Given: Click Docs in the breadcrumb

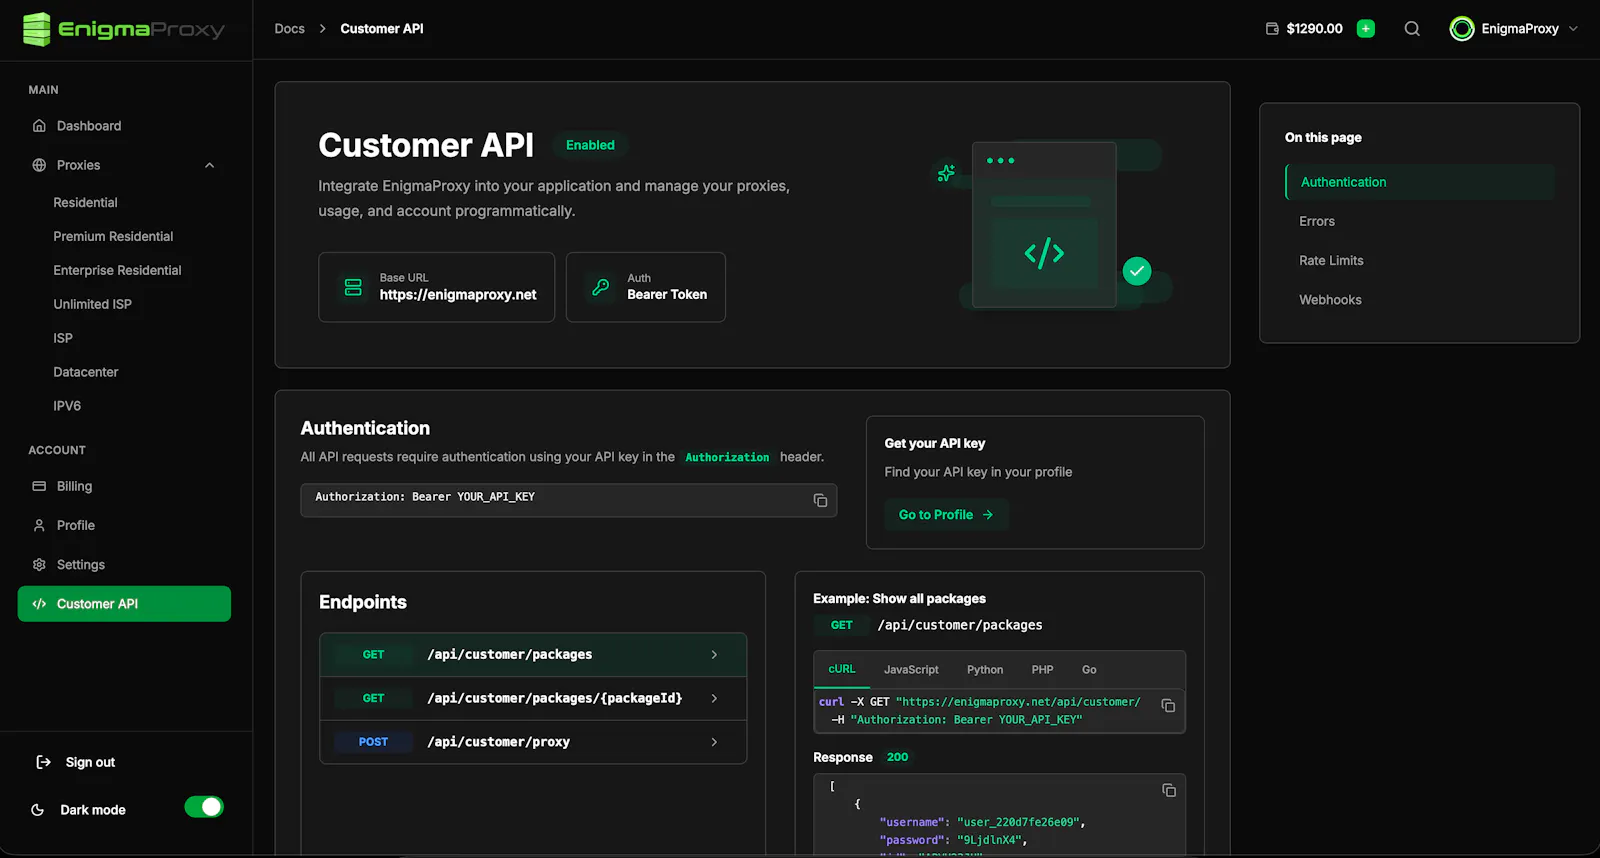Looking at the screenshot, I should click(290, 29).
